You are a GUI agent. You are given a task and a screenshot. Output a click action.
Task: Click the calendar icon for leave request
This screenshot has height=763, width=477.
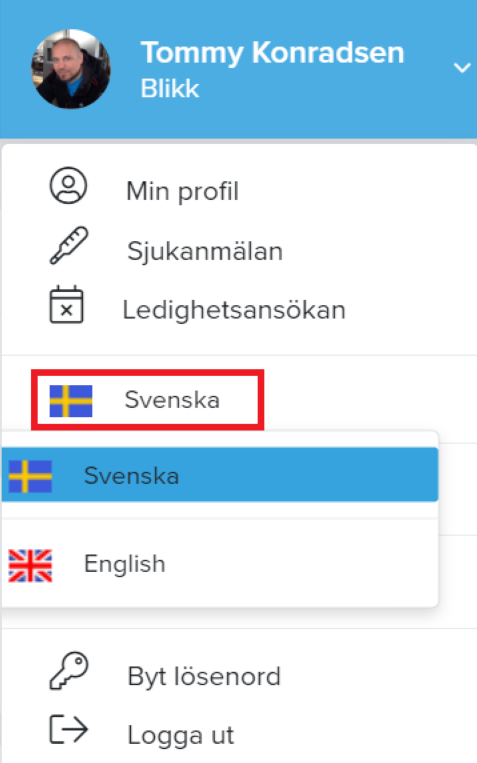67,305
